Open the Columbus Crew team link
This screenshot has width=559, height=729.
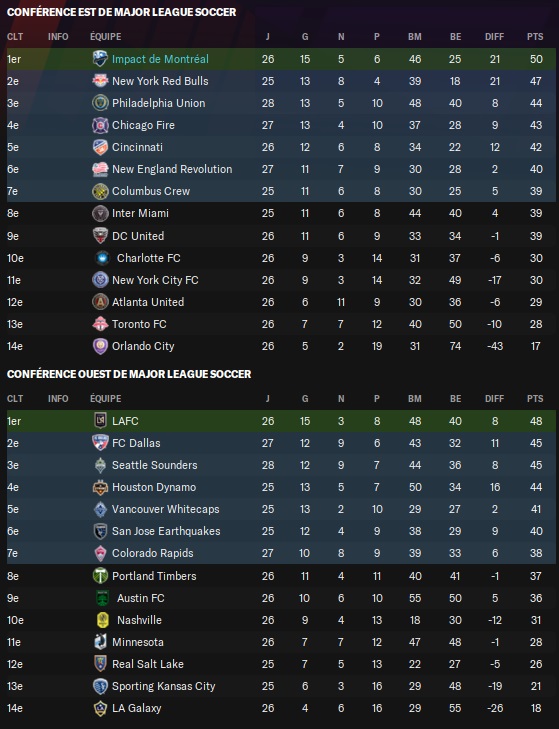[151, 191]
